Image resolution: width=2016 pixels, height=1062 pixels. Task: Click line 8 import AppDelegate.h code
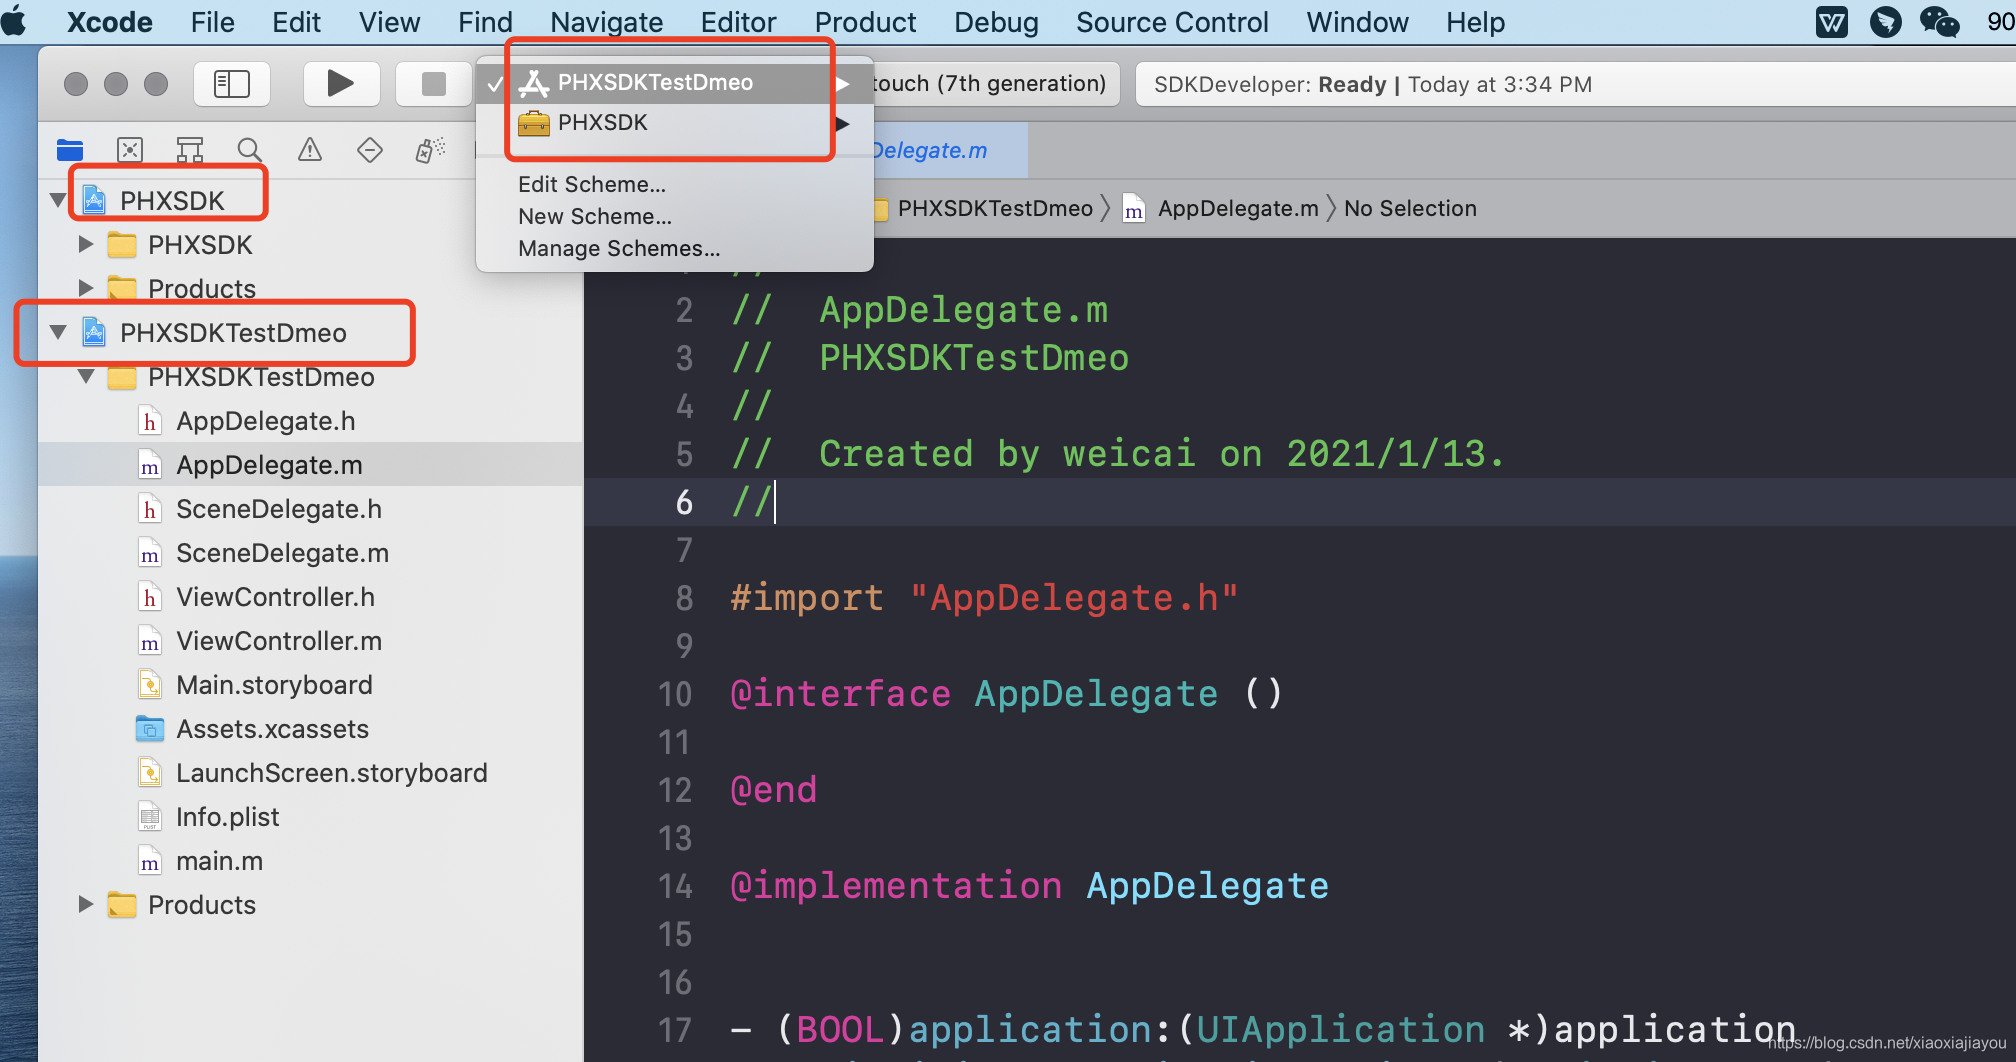click(x=985, y=598)
